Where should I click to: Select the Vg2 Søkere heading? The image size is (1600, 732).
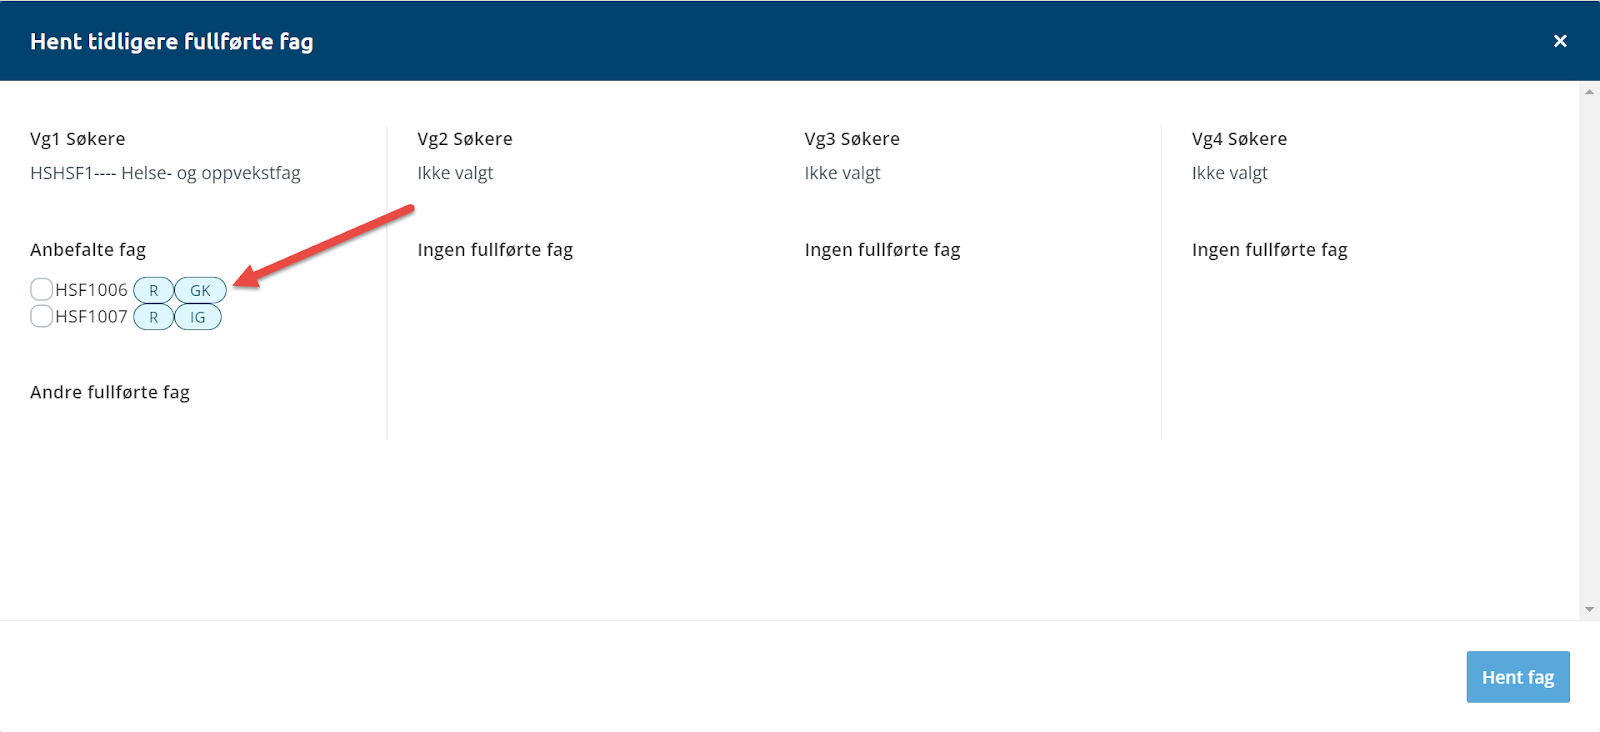465,139
